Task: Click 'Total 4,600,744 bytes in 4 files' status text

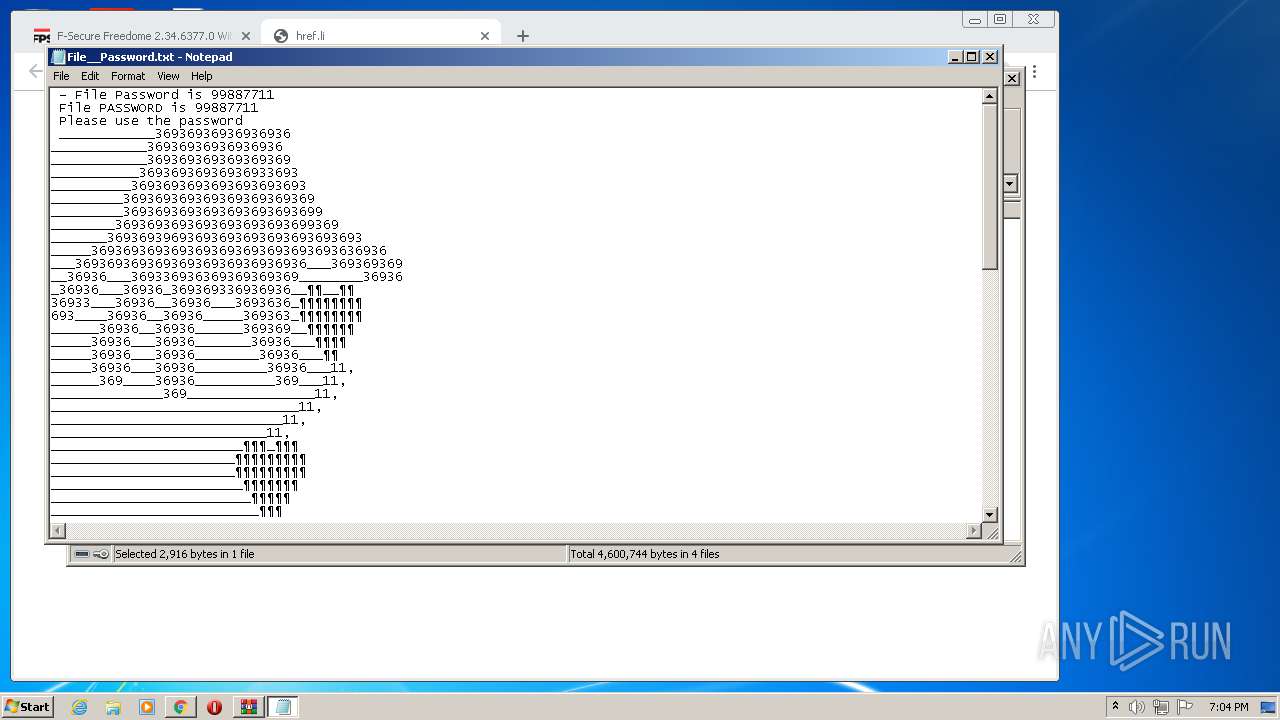Action: pyautogui.click(x=645, y=554)
